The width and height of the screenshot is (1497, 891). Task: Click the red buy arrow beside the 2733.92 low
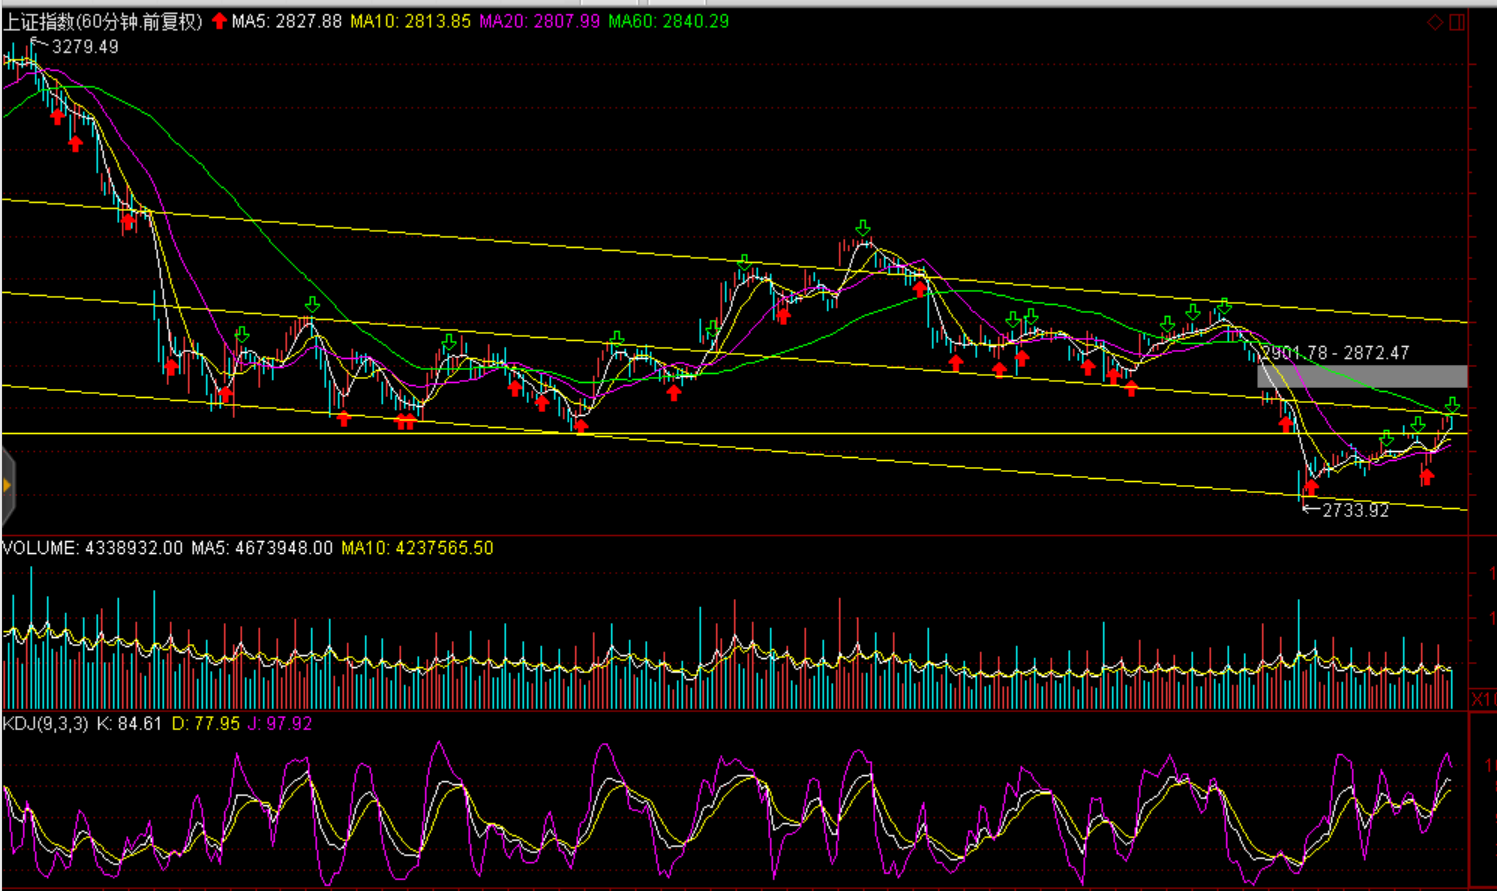(1311, 488)
